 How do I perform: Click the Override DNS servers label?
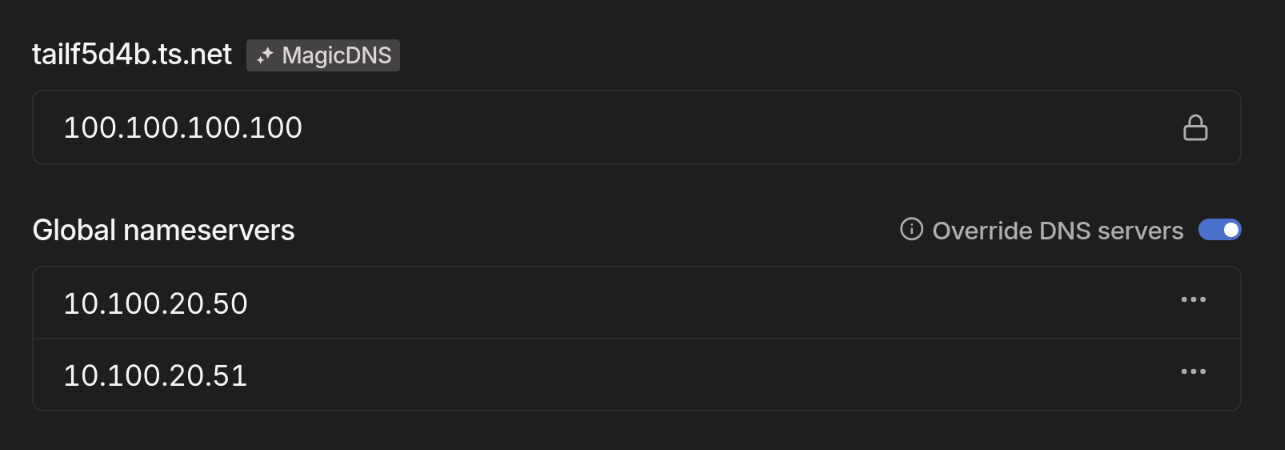click(1058, 231)
